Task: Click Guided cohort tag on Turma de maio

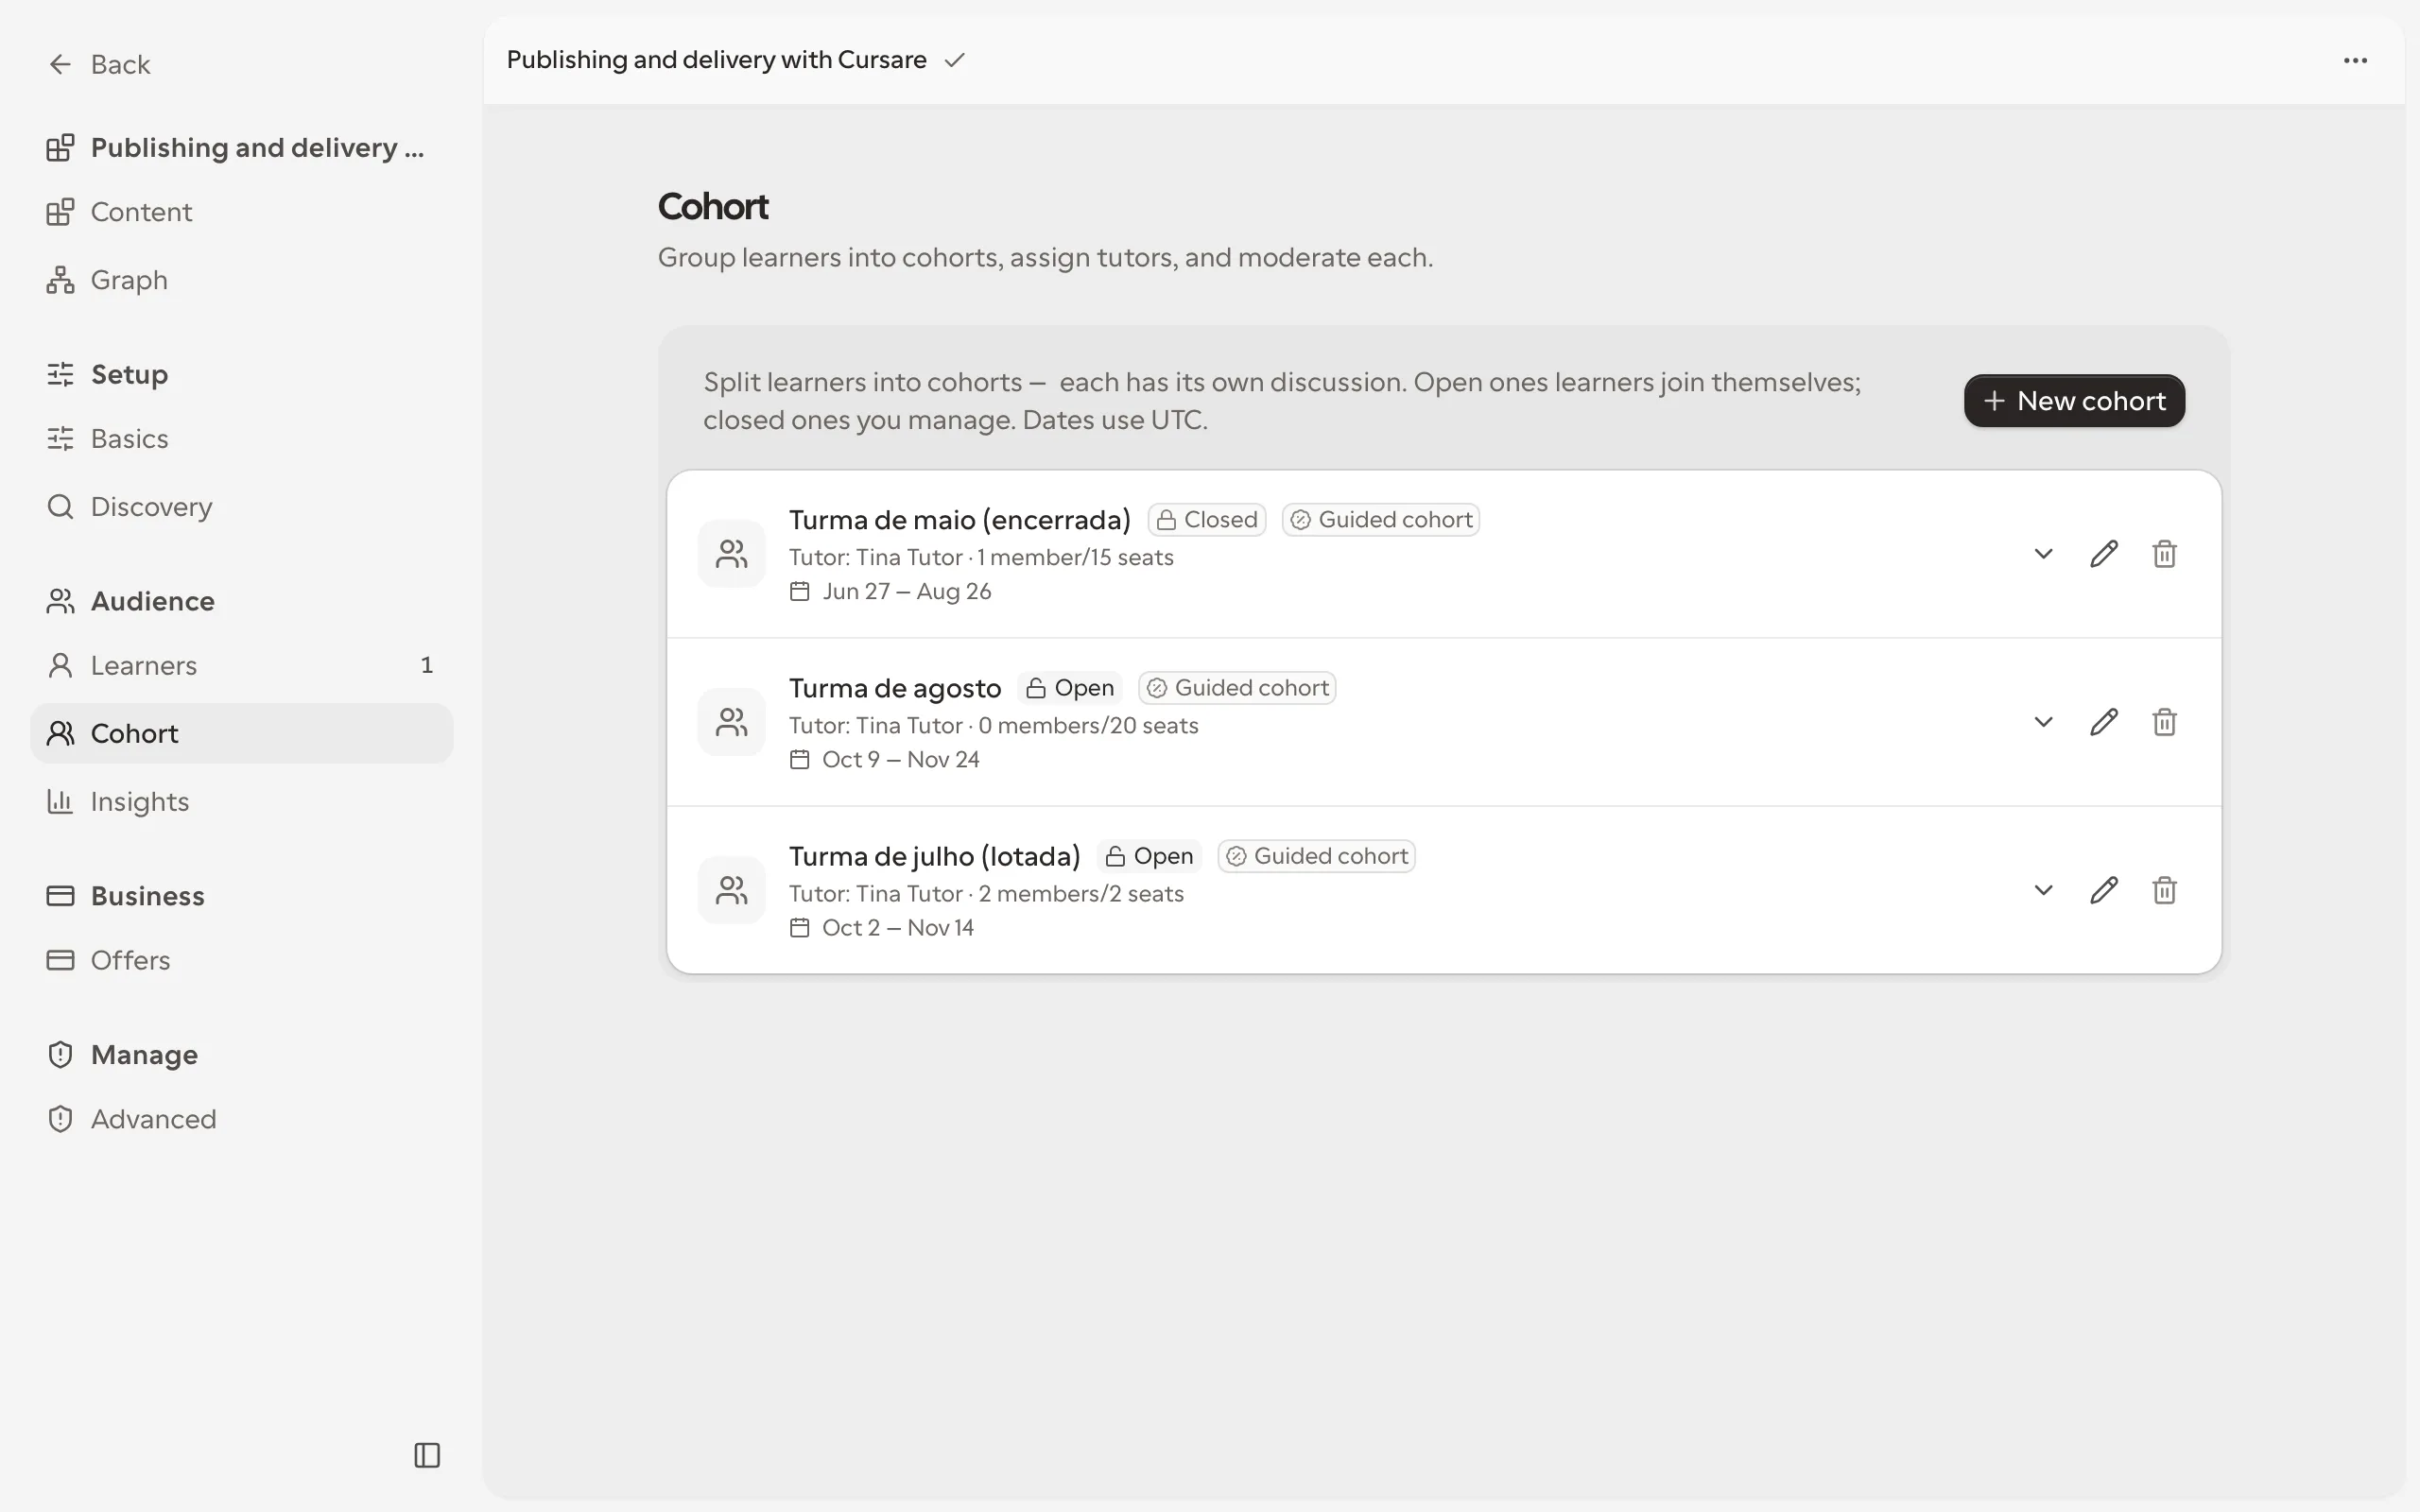Action: click(x=1381, y=520)
